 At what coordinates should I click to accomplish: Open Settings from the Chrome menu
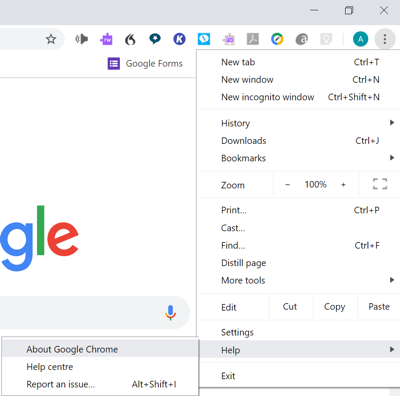pos(299,332)
